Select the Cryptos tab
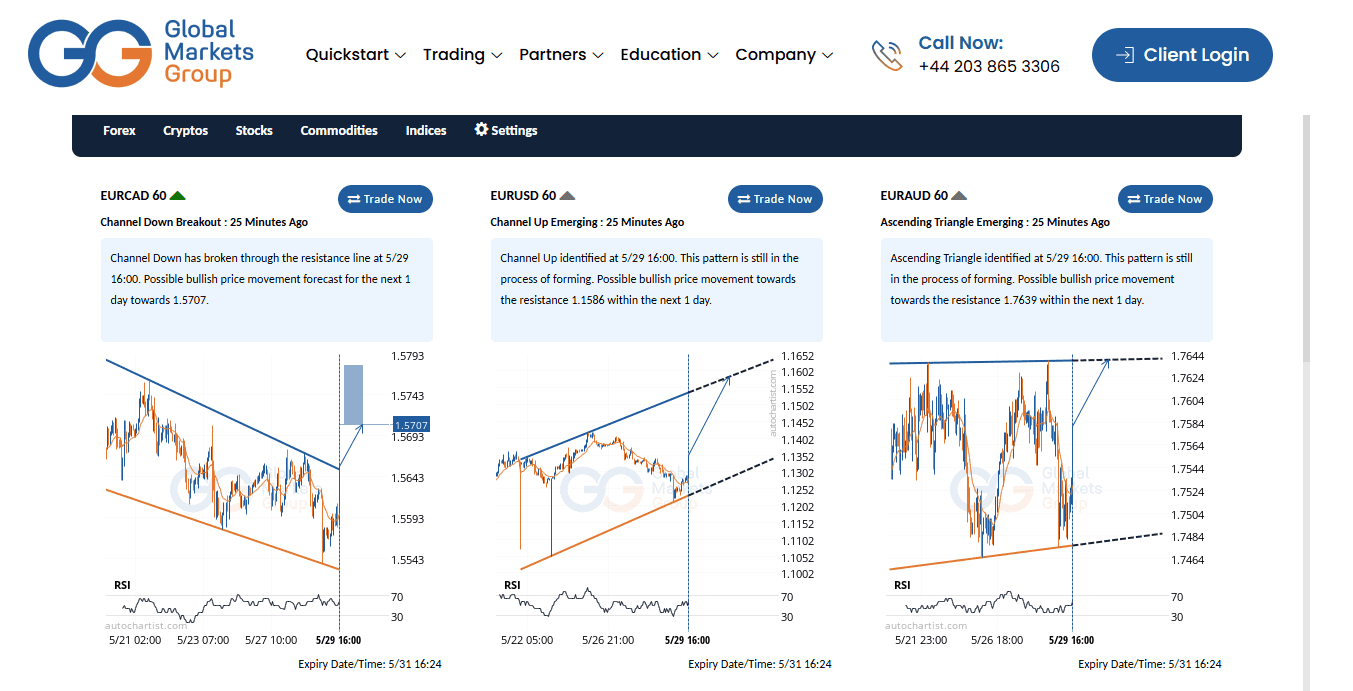Screen dimensions: 1353x691 click(186, 130)
